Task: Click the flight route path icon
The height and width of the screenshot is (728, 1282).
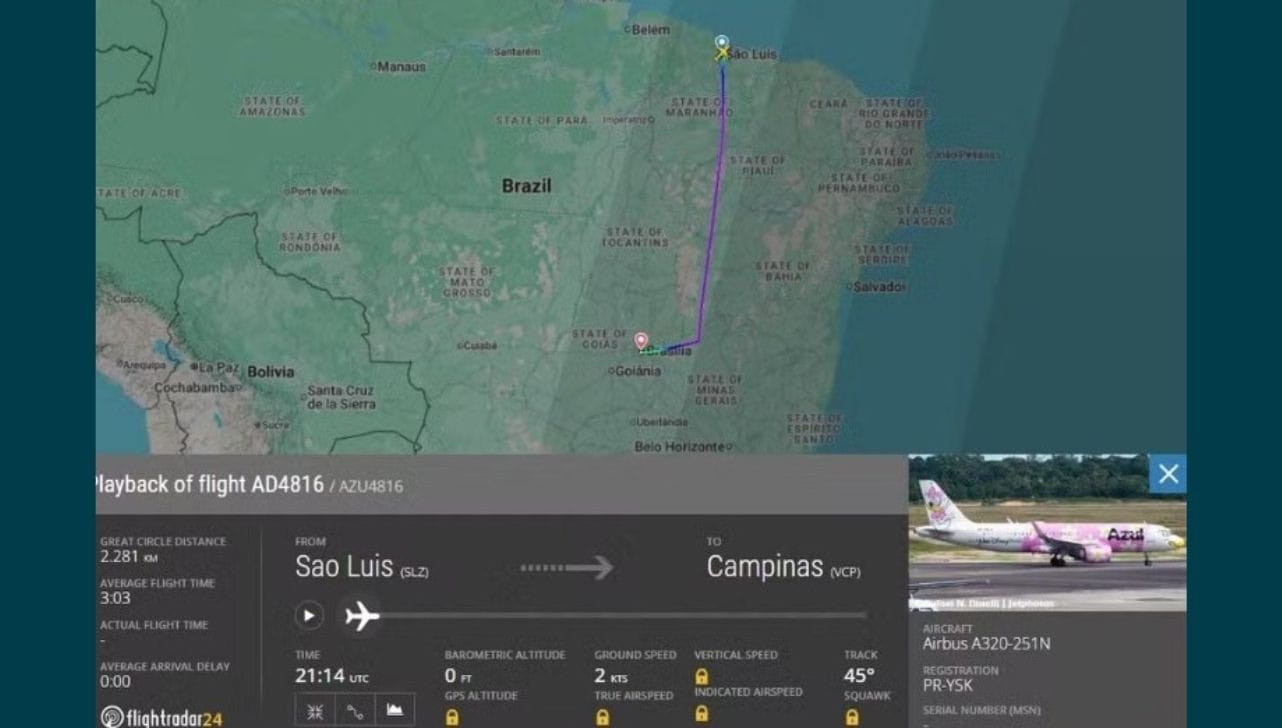Action: coord(355,711)
